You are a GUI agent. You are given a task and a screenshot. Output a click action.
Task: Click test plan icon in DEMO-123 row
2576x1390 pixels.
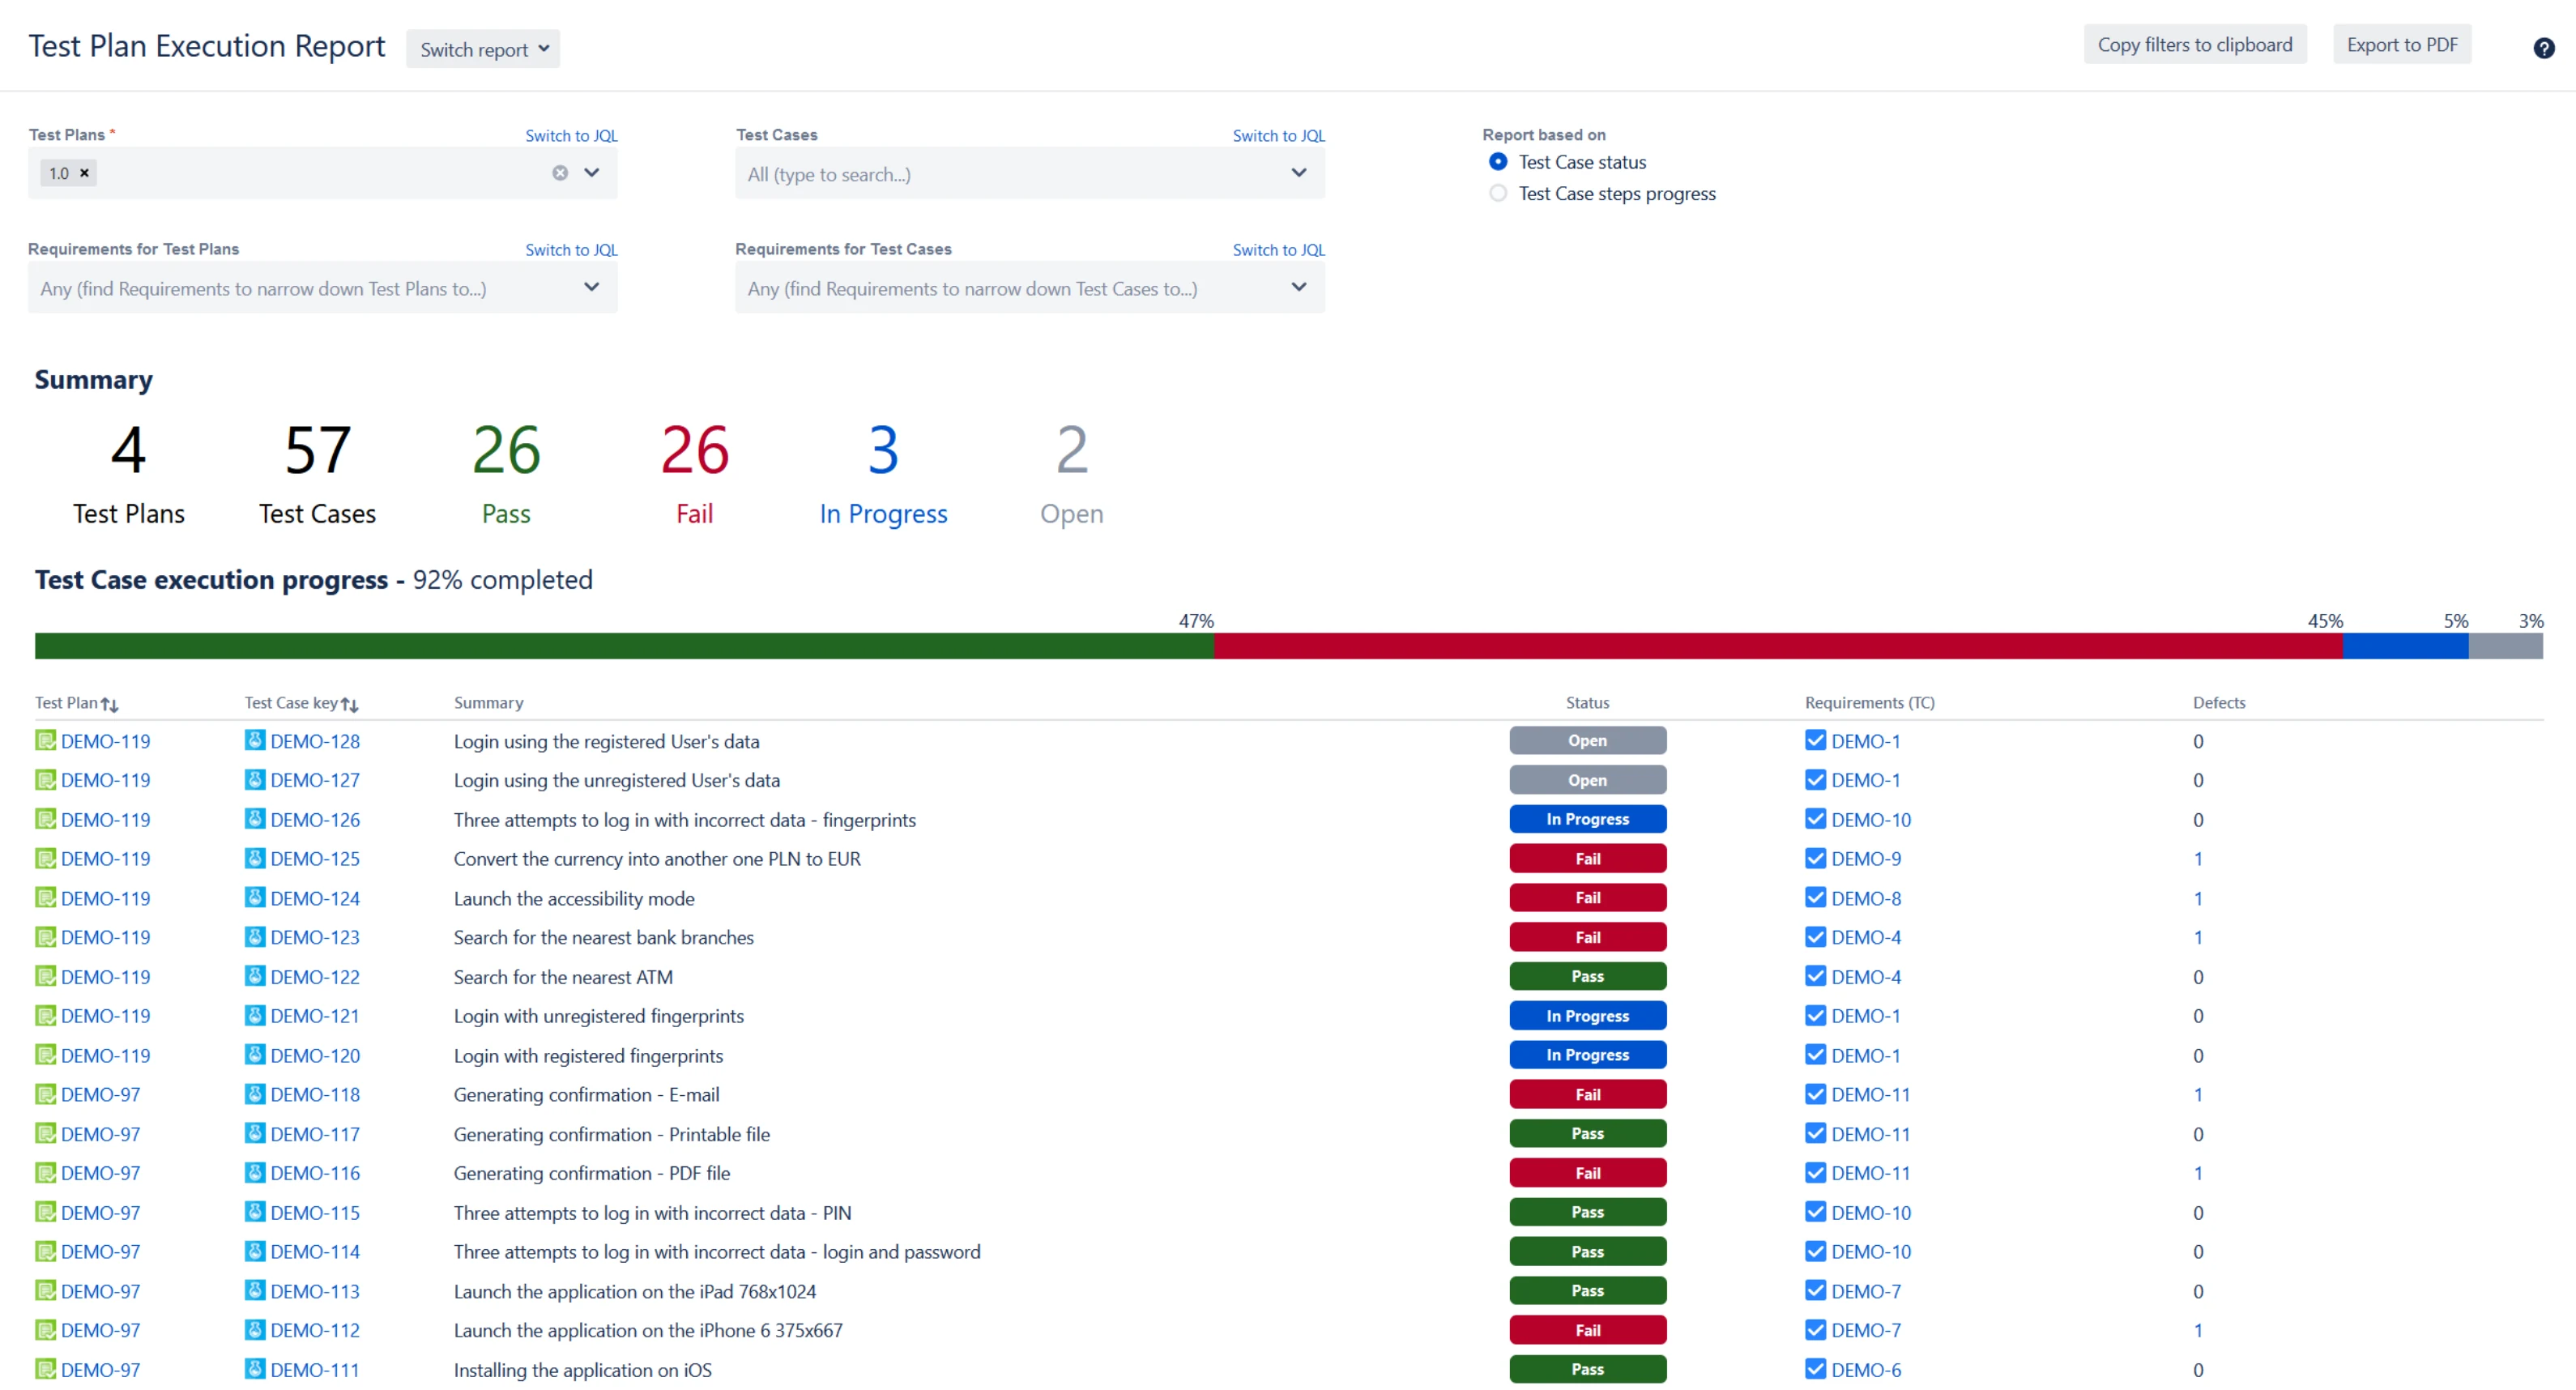(46, 937)
